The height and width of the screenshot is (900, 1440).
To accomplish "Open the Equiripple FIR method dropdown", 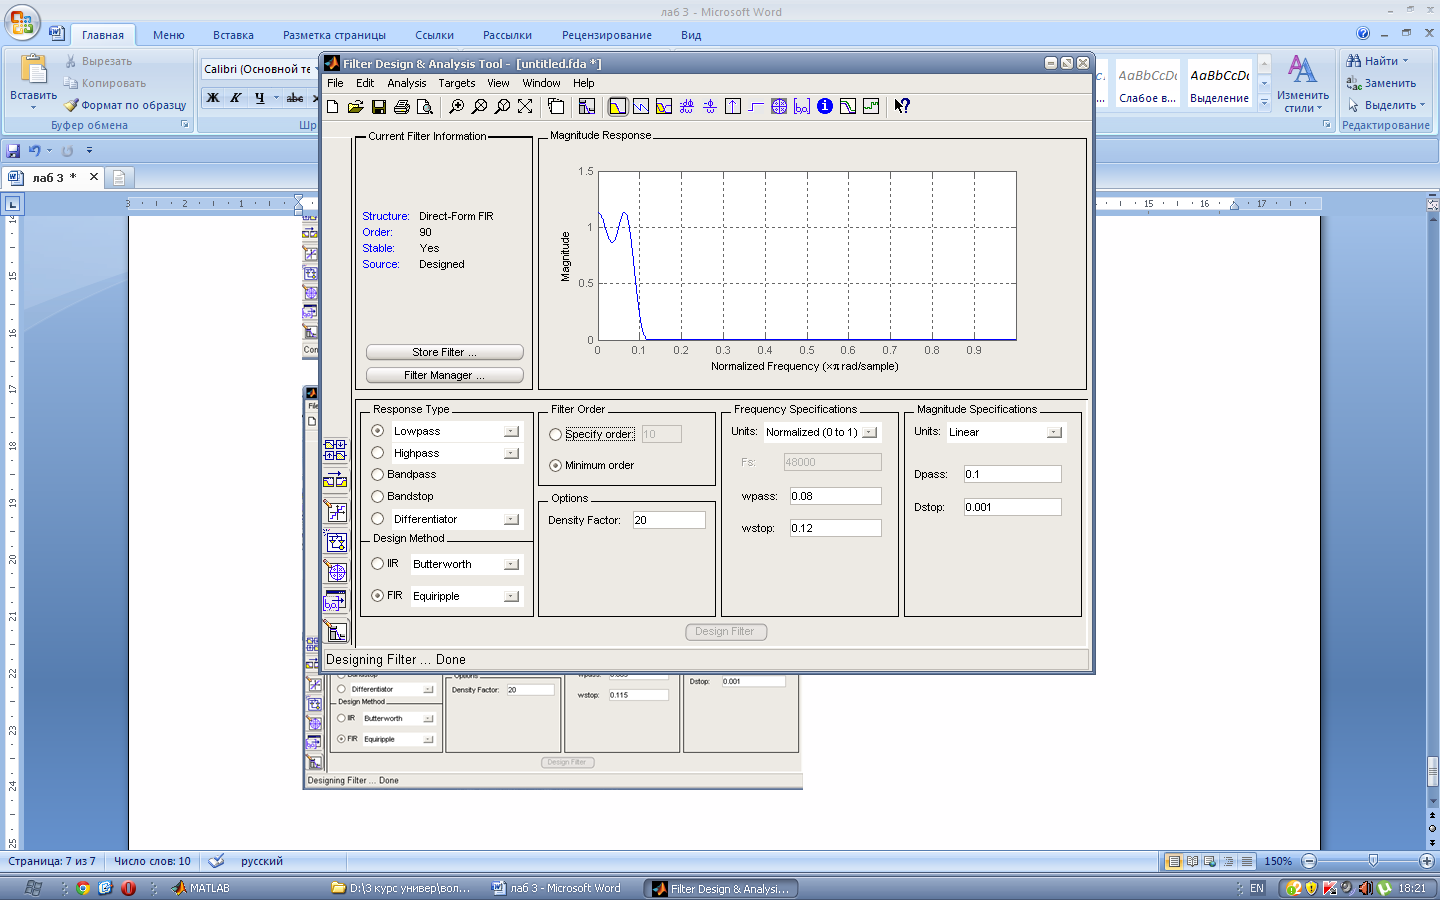I will point(511,596).
